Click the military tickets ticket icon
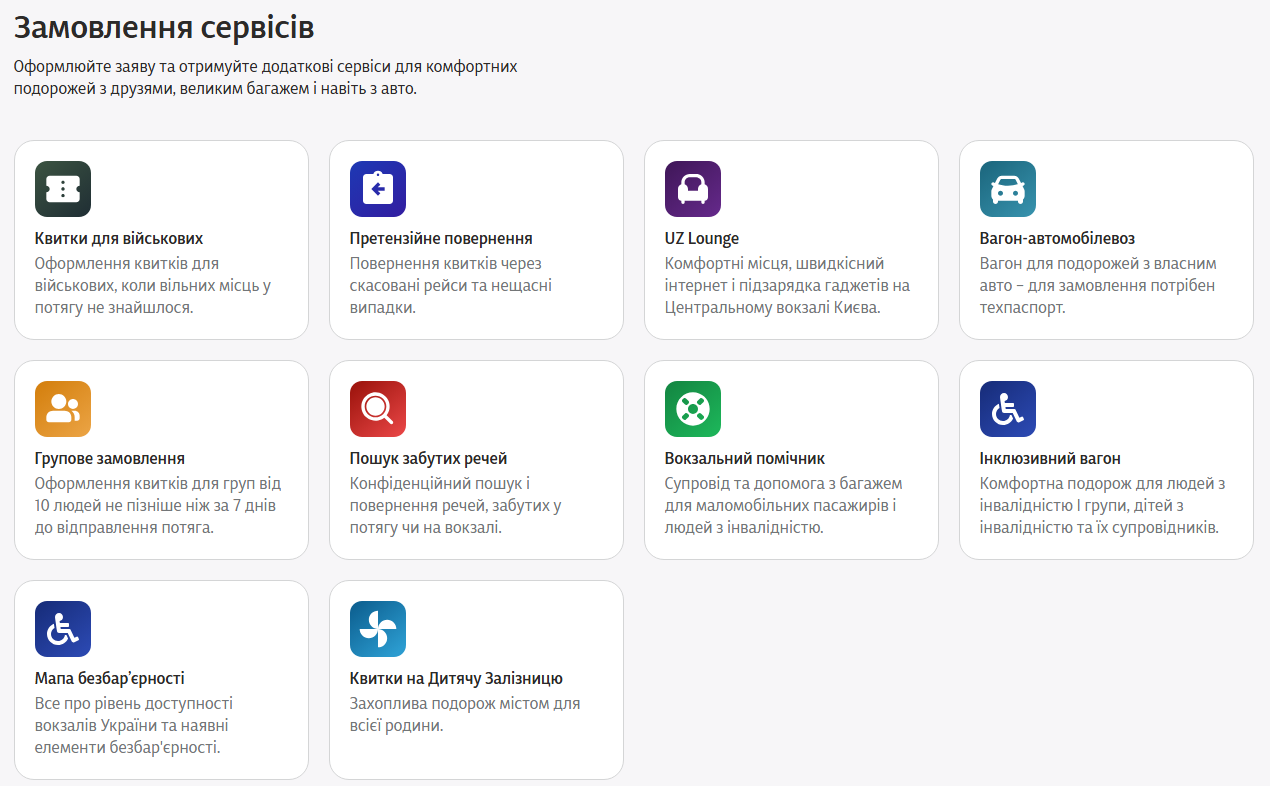 (63, 189)
